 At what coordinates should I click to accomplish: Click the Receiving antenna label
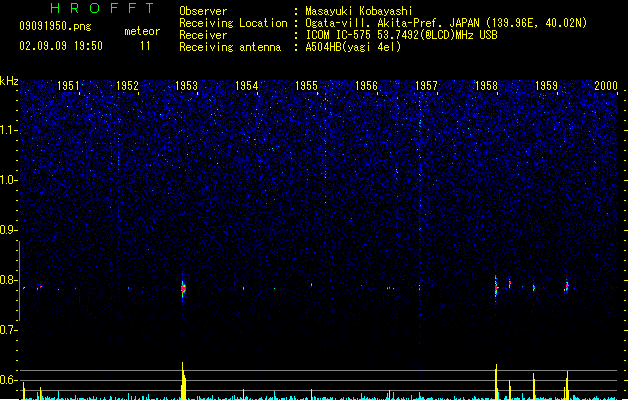(x=230, y=47)
